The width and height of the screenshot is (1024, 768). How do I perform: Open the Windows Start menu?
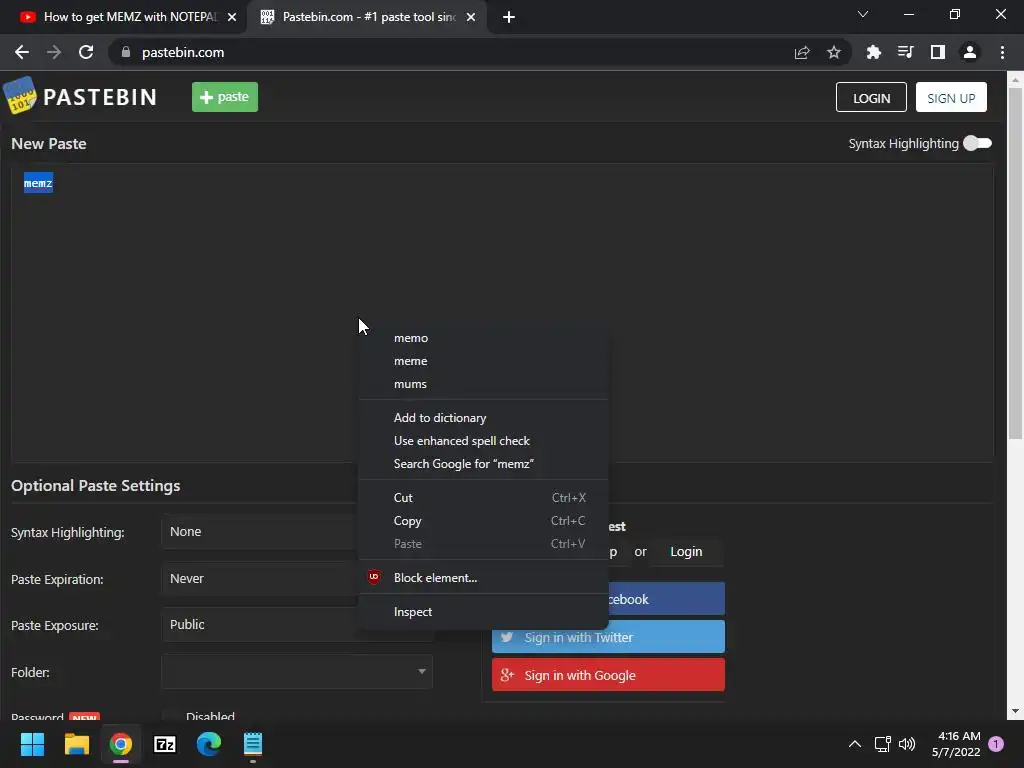coord(32,744)
